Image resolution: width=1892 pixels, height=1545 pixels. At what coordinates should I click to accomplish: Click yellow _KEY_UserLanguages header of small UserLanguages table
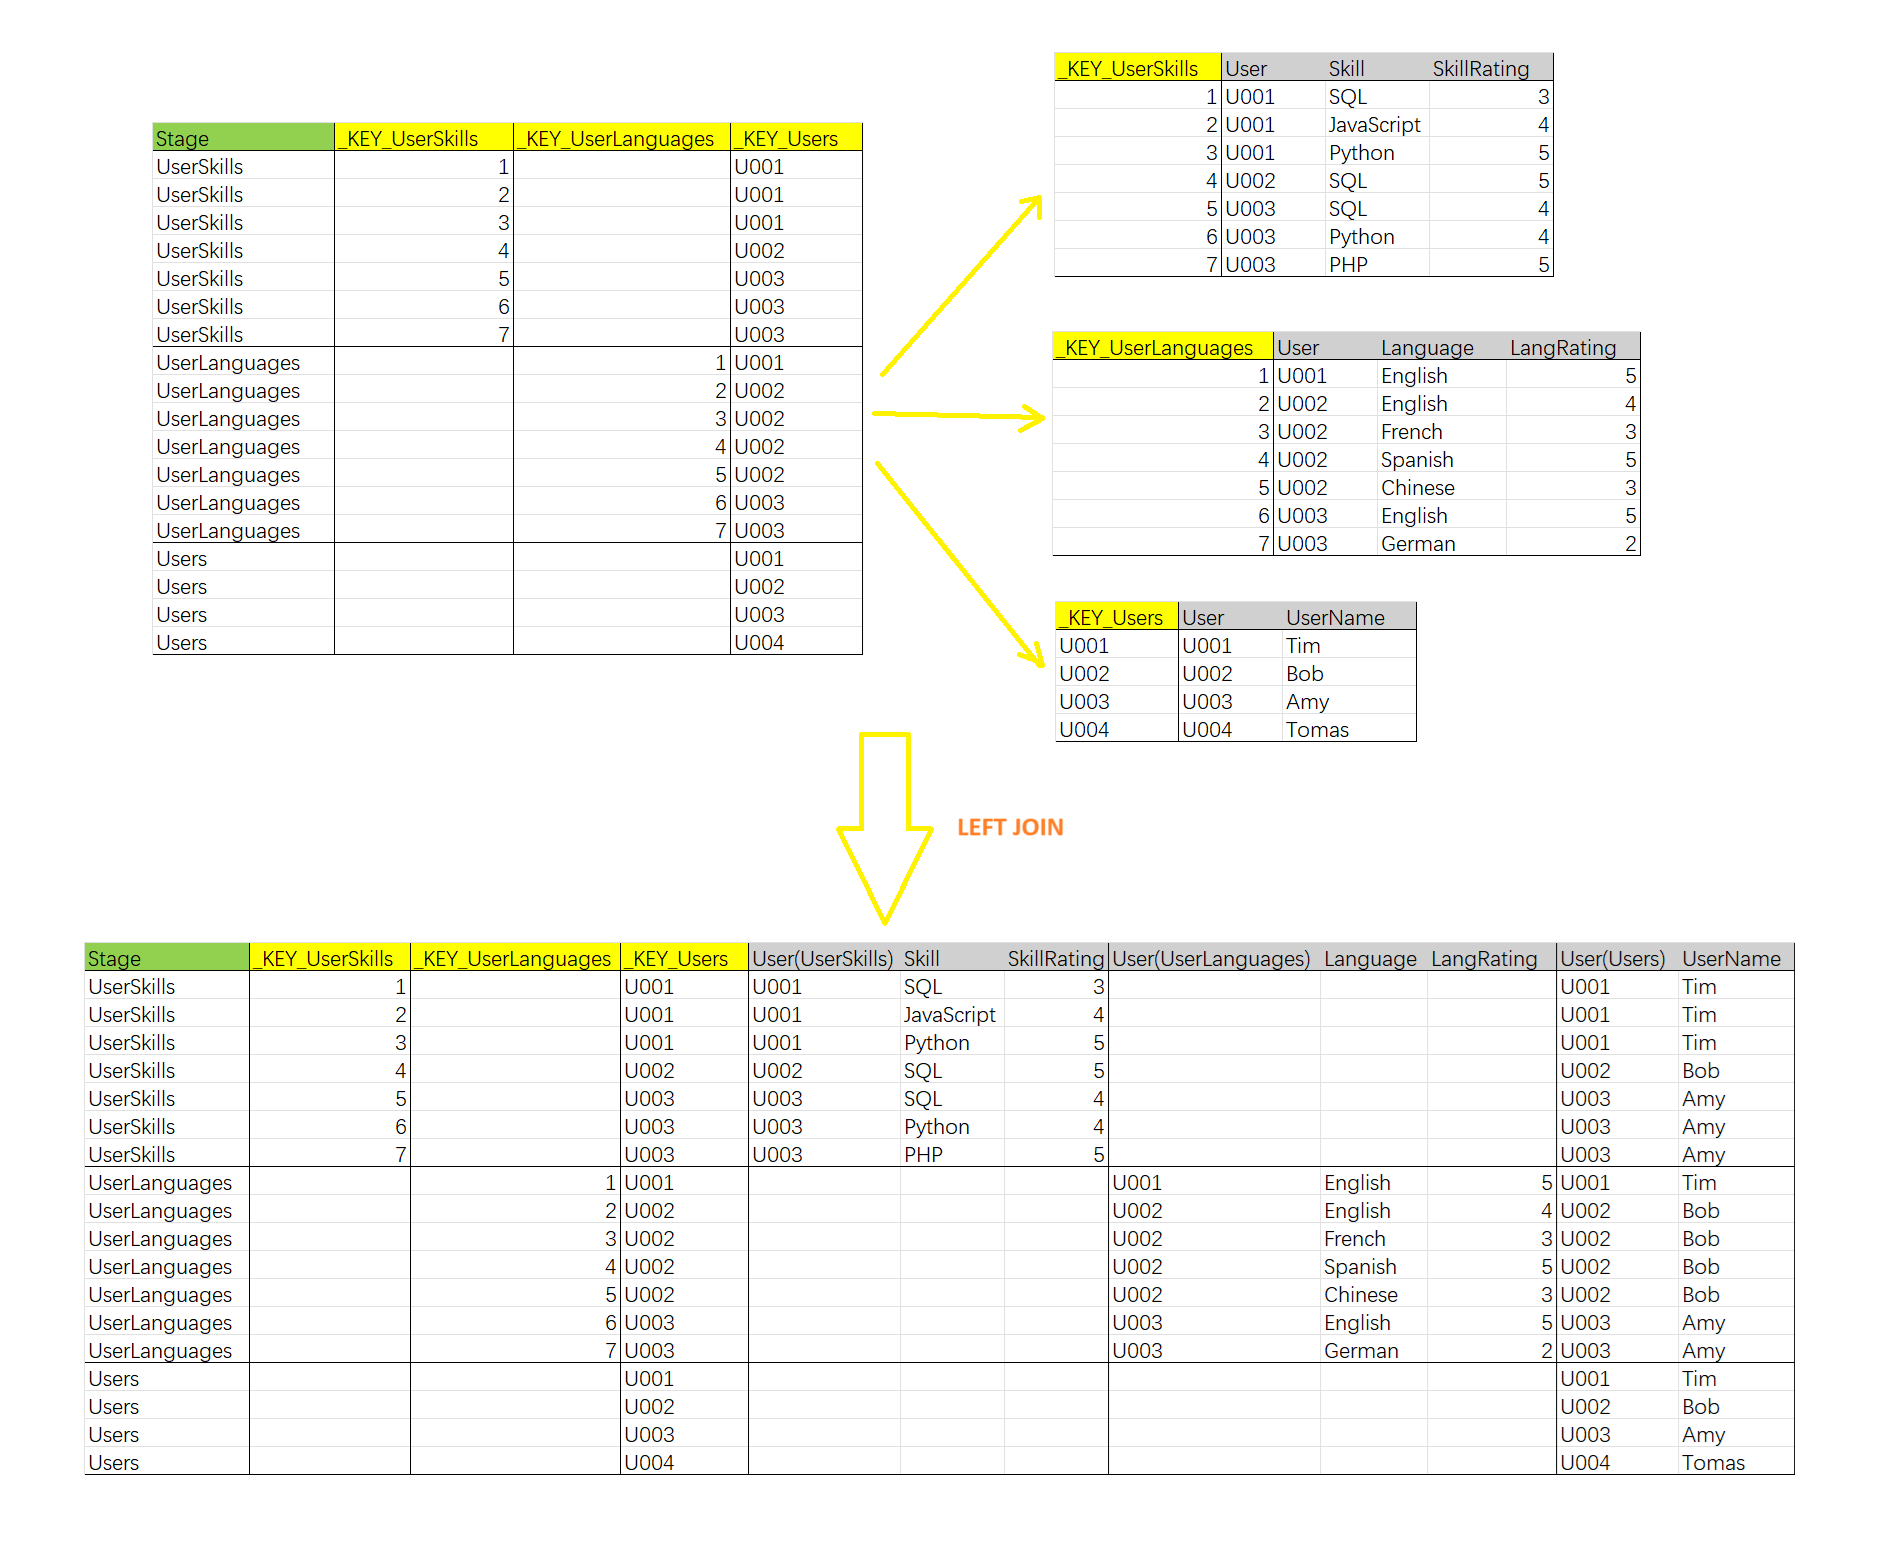pyautogui.click(x=1163, y=348)
